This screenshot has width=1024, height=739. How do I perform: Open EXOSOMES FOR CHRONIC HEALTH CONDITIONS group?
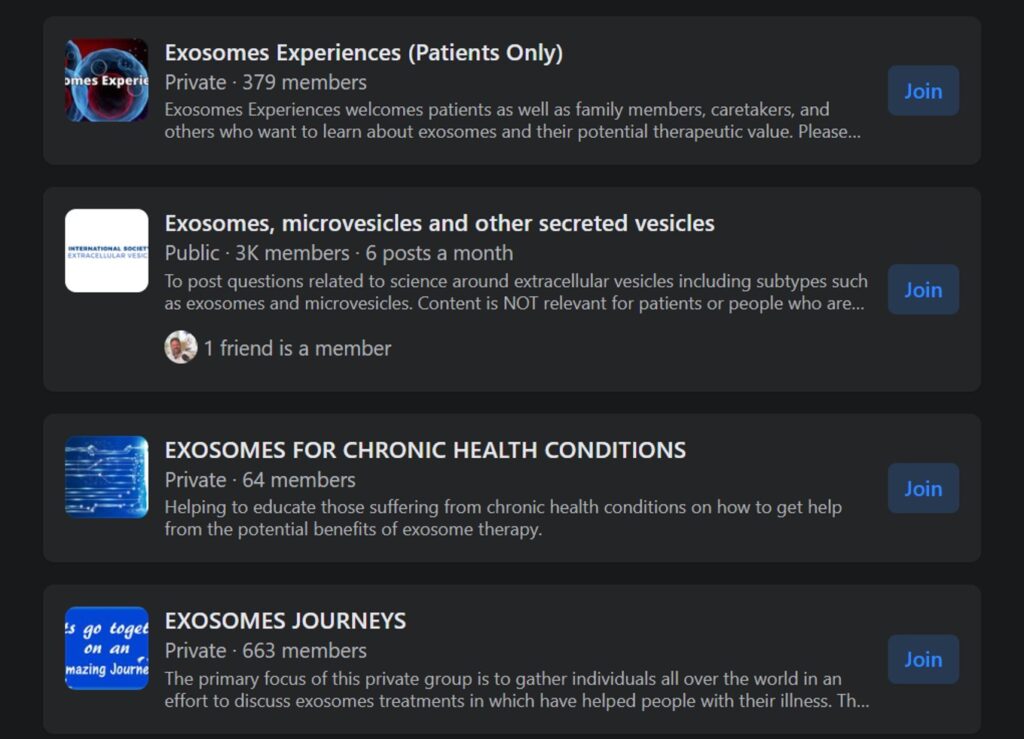(426, 450)
